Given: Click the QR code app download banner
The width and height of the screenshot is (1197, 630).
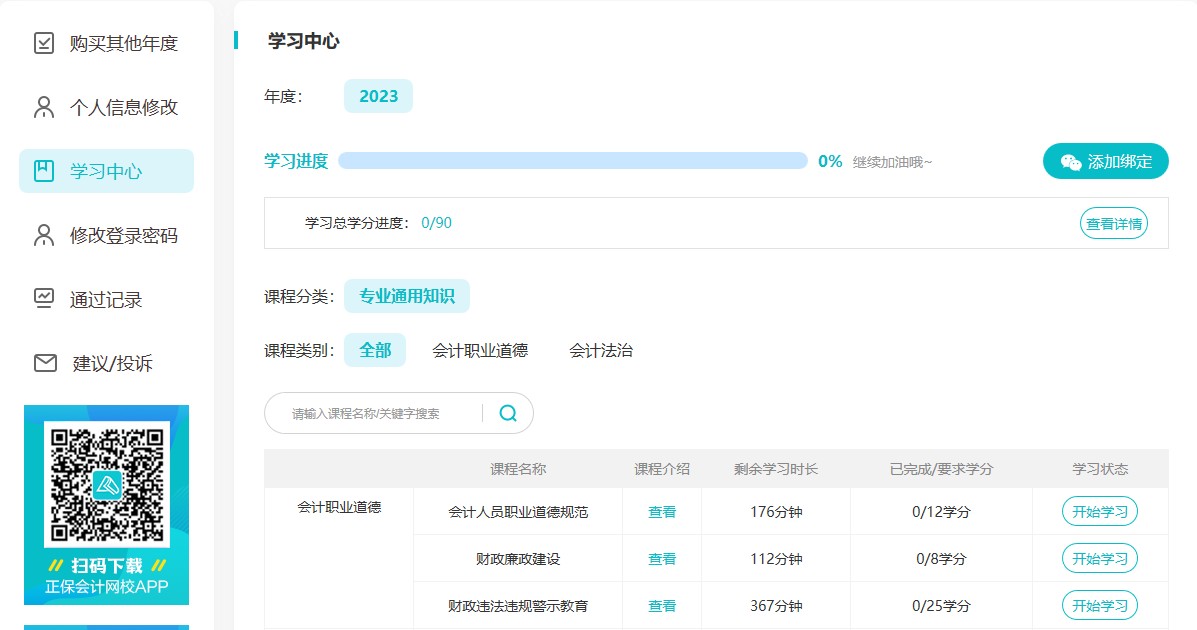Looking at the screenshot, I should tap(106, 505).
